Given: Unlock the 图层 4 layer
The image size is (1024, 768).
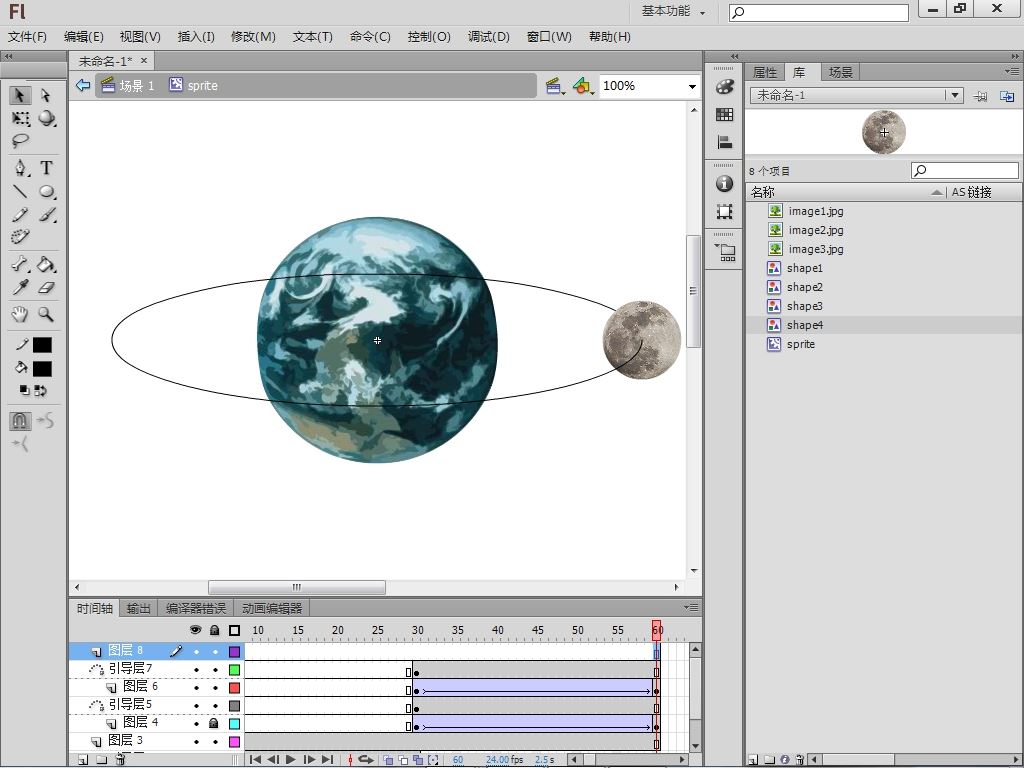Looking at the screenshot, I should (x=214, y=723).
